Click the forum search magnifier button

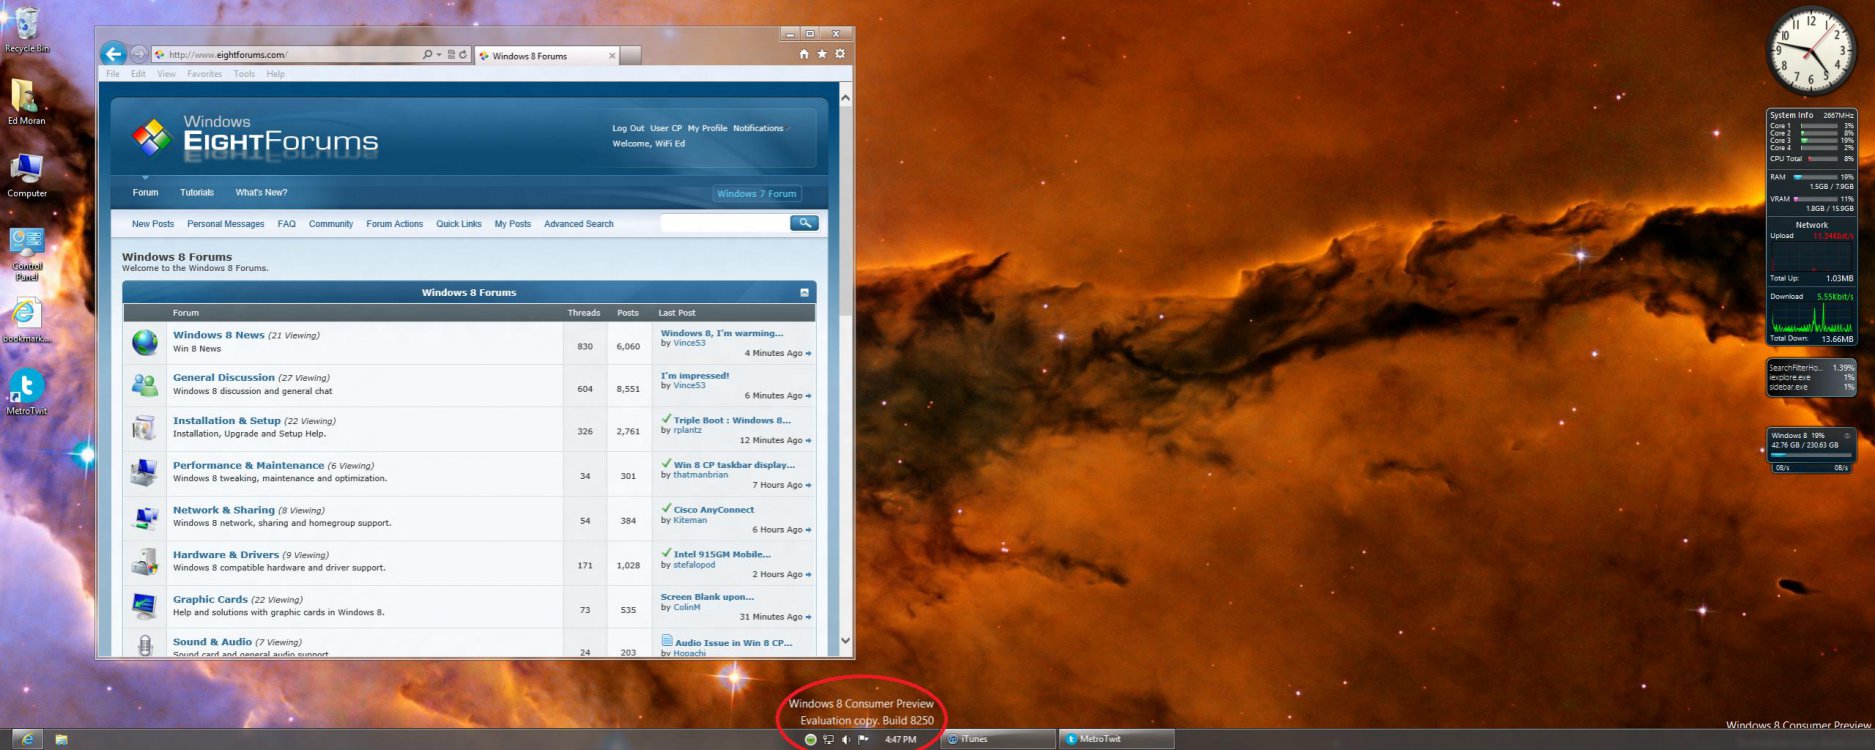(804, 223)
